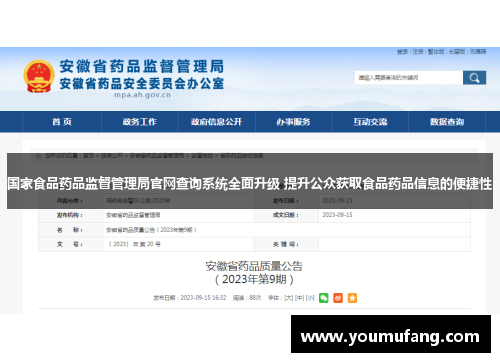
Task: Open the 数据查询 navigation tab
Action: 447,122
